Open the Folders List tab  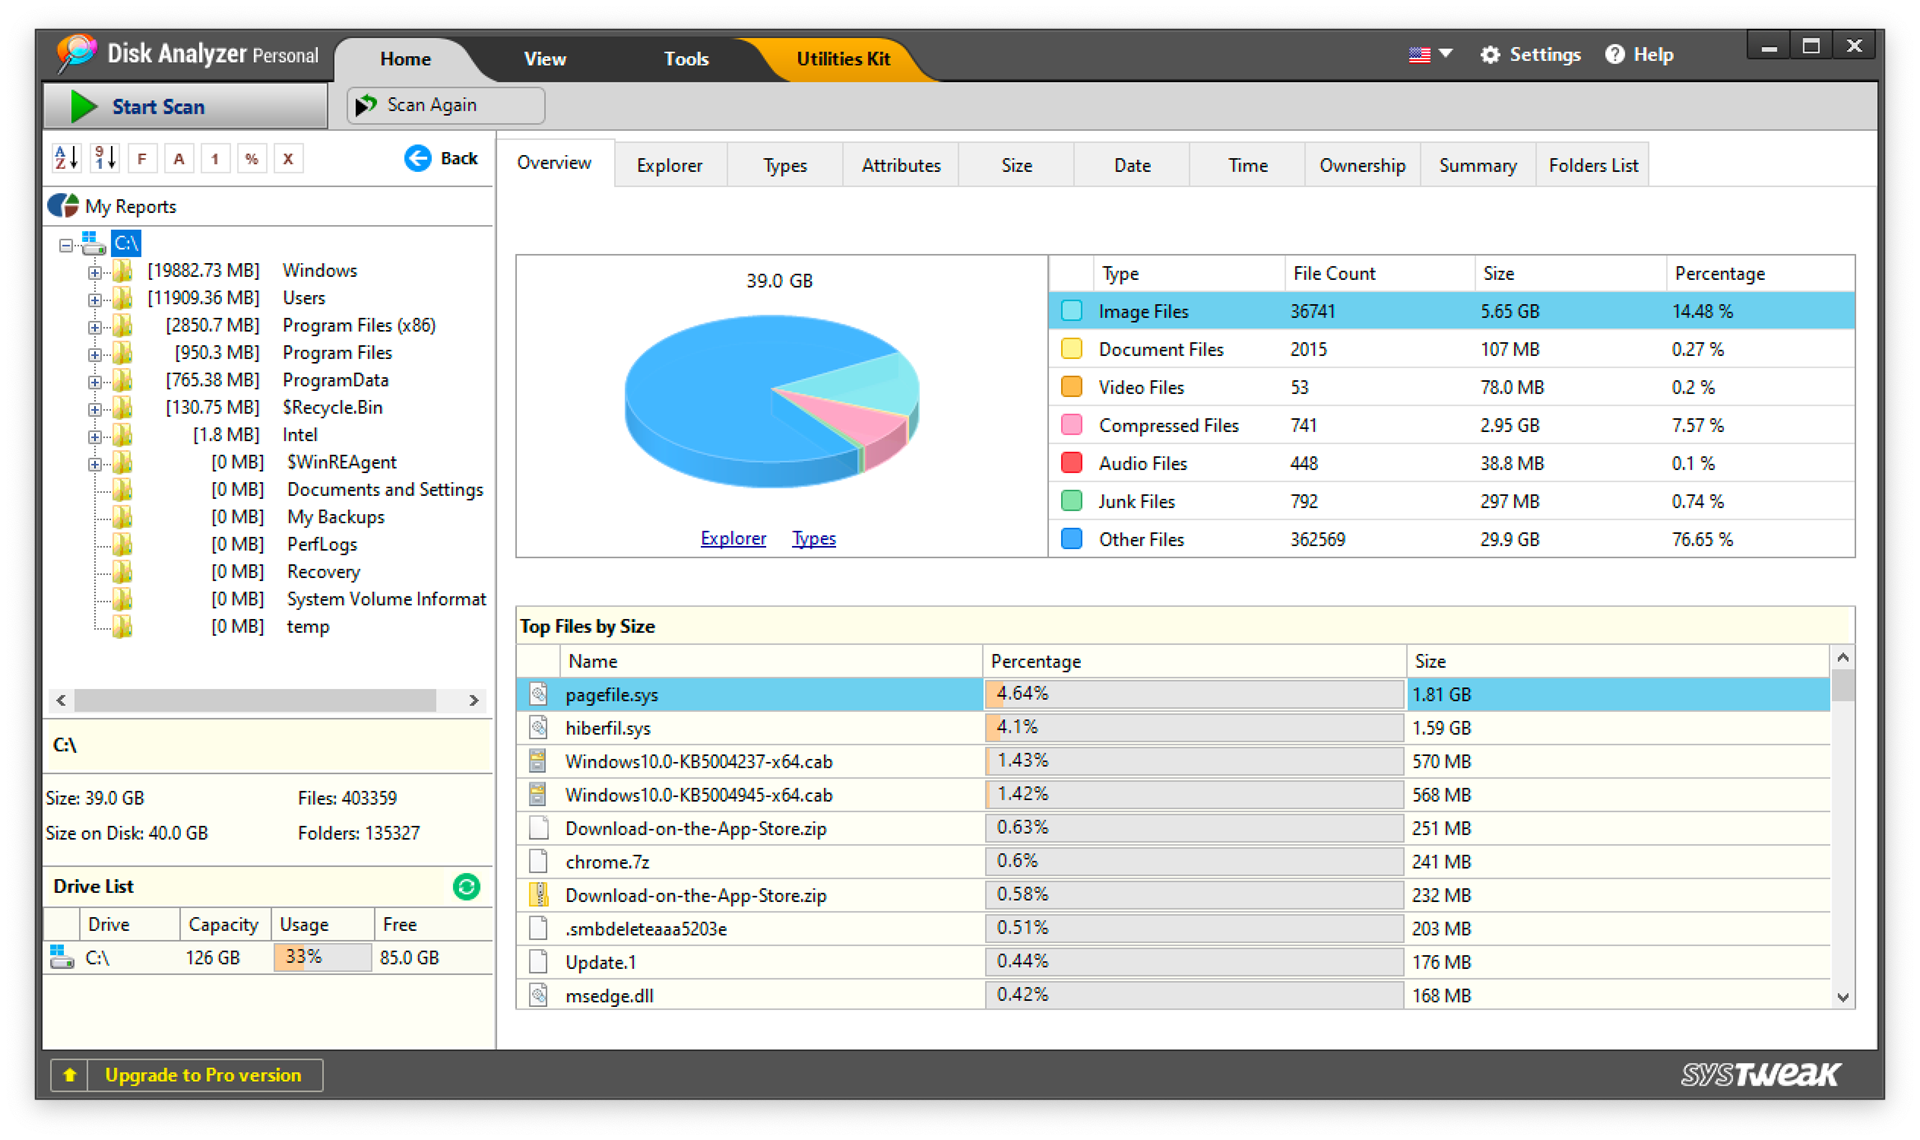(1593, 165)
